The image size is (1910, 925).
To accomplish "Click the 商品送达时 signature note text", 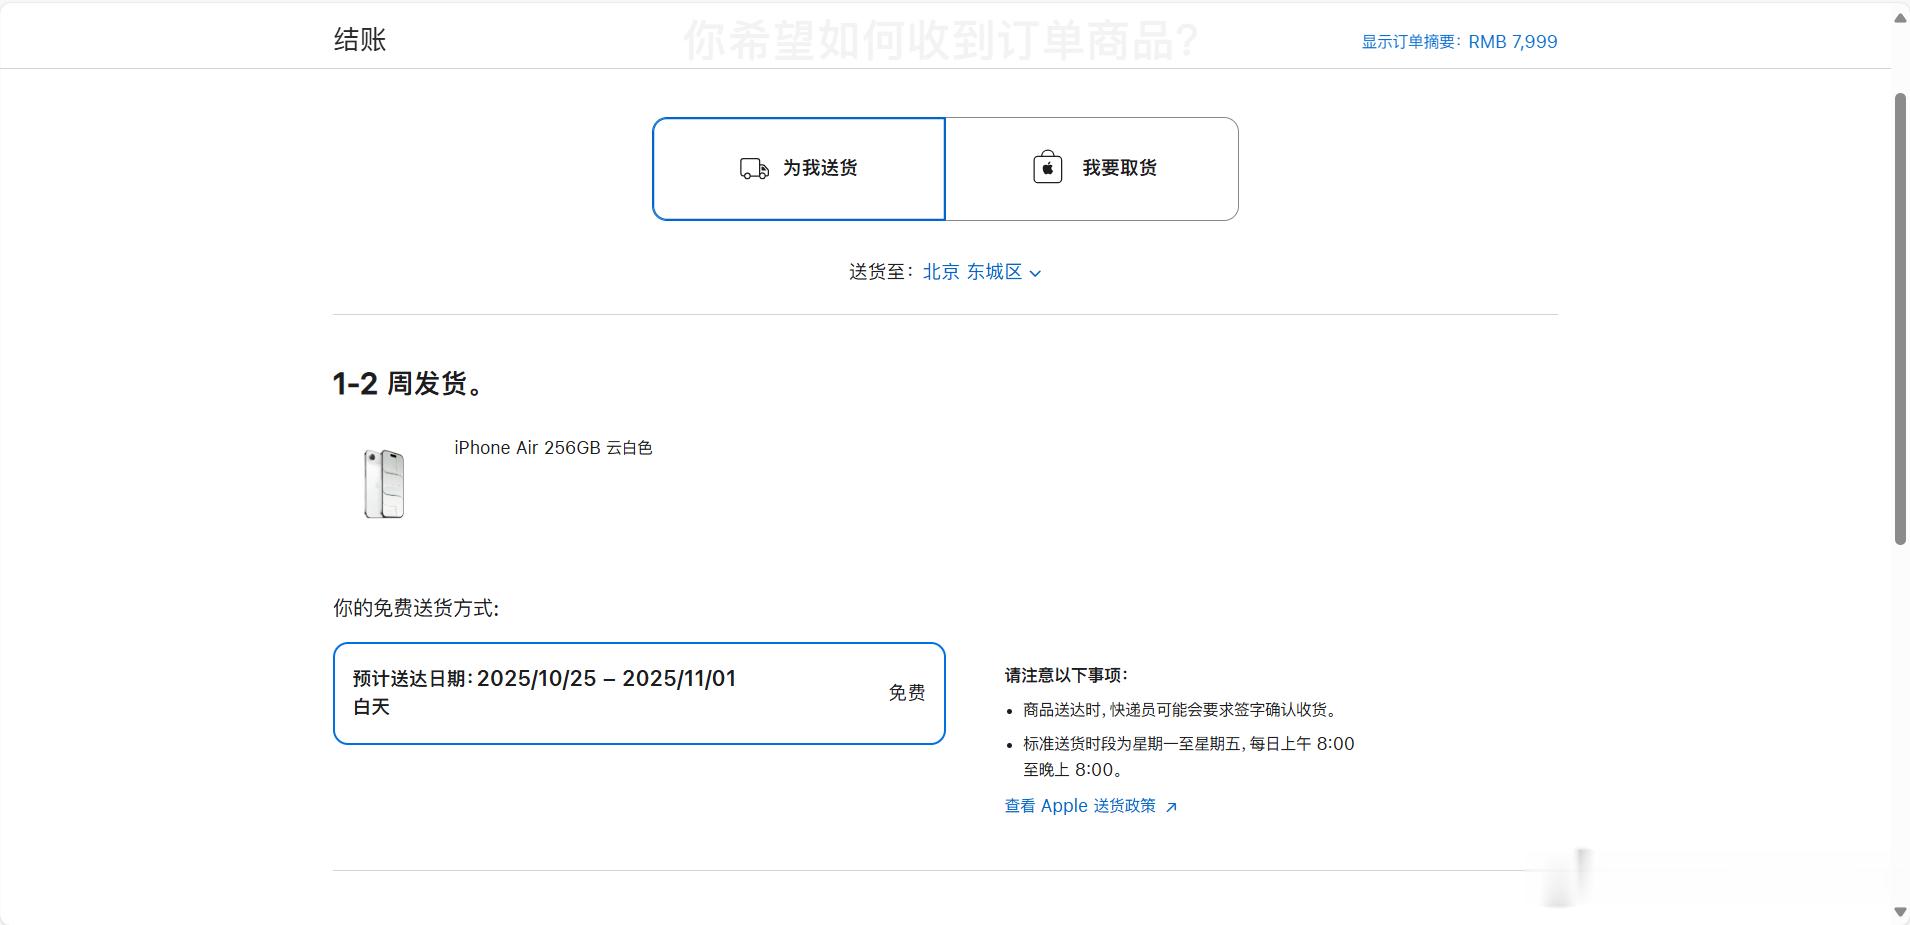I will 1180,710.
